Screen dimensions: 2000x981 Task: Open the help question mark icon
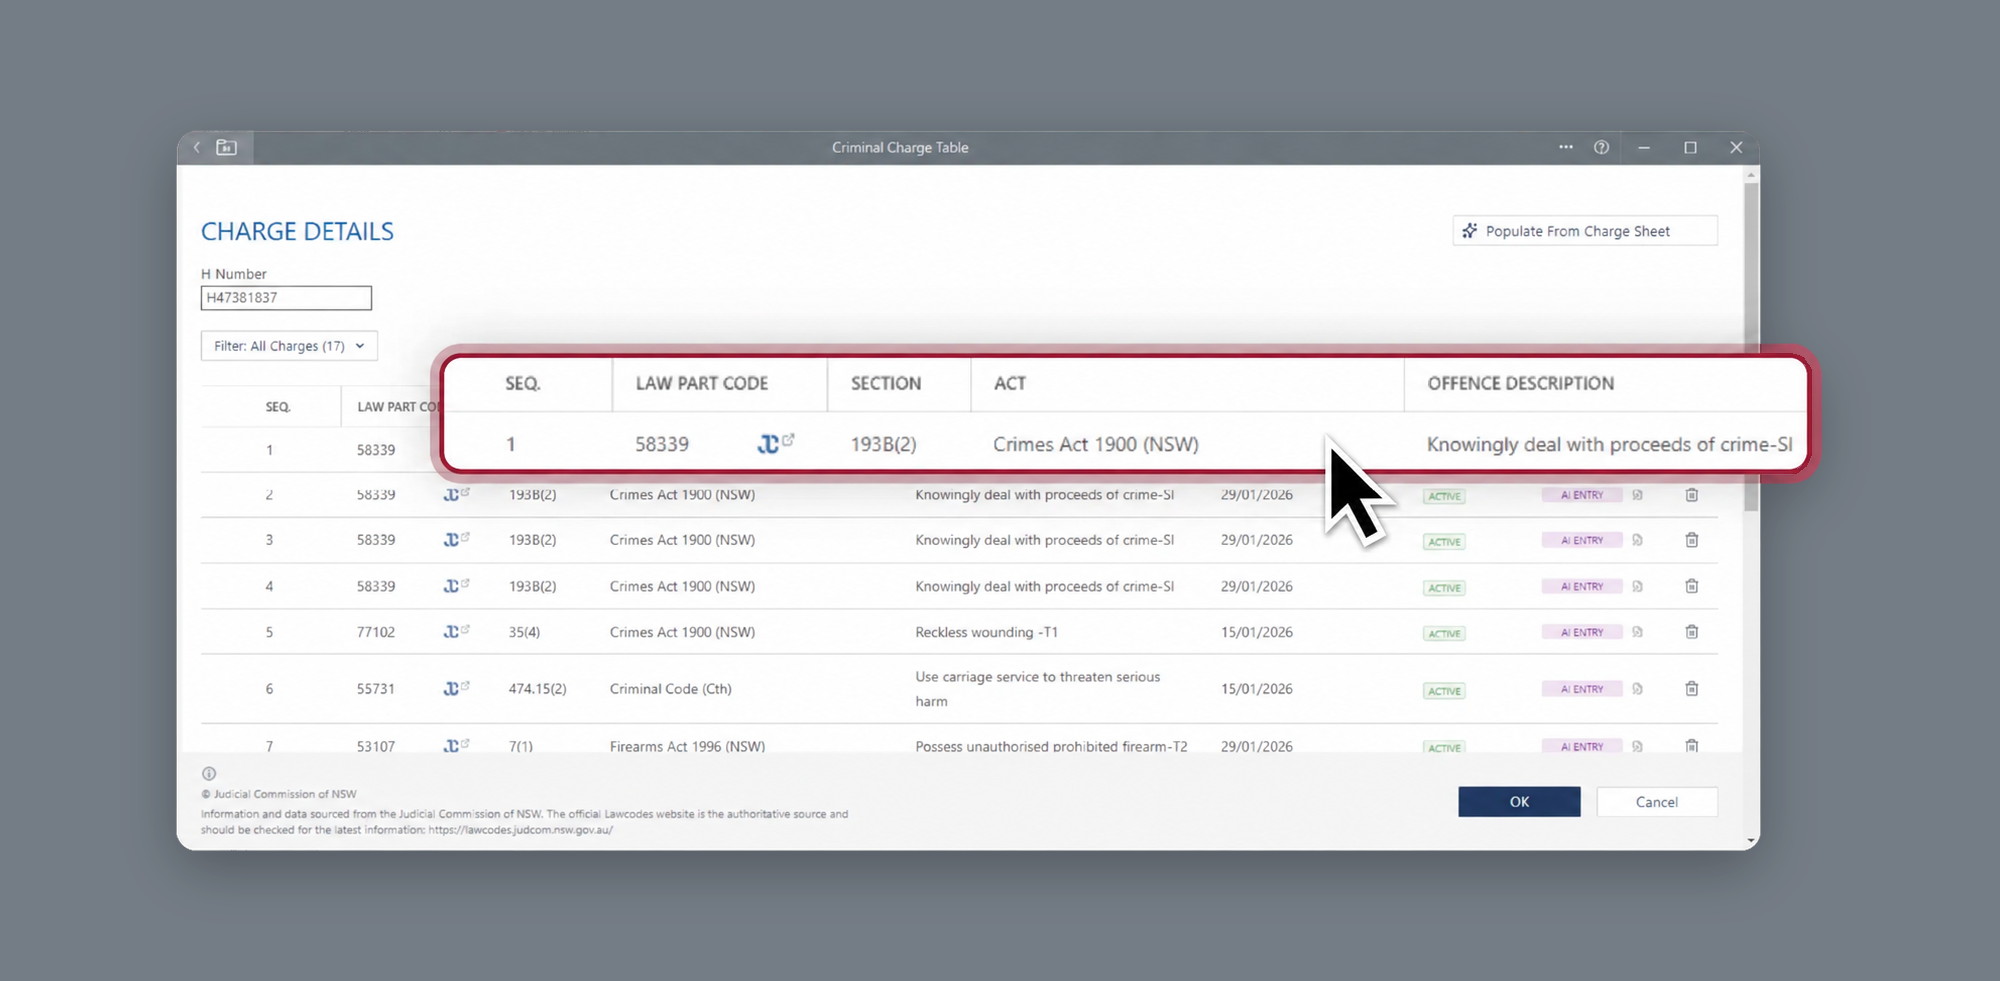pyautogui.click(x=1602, y=147)
